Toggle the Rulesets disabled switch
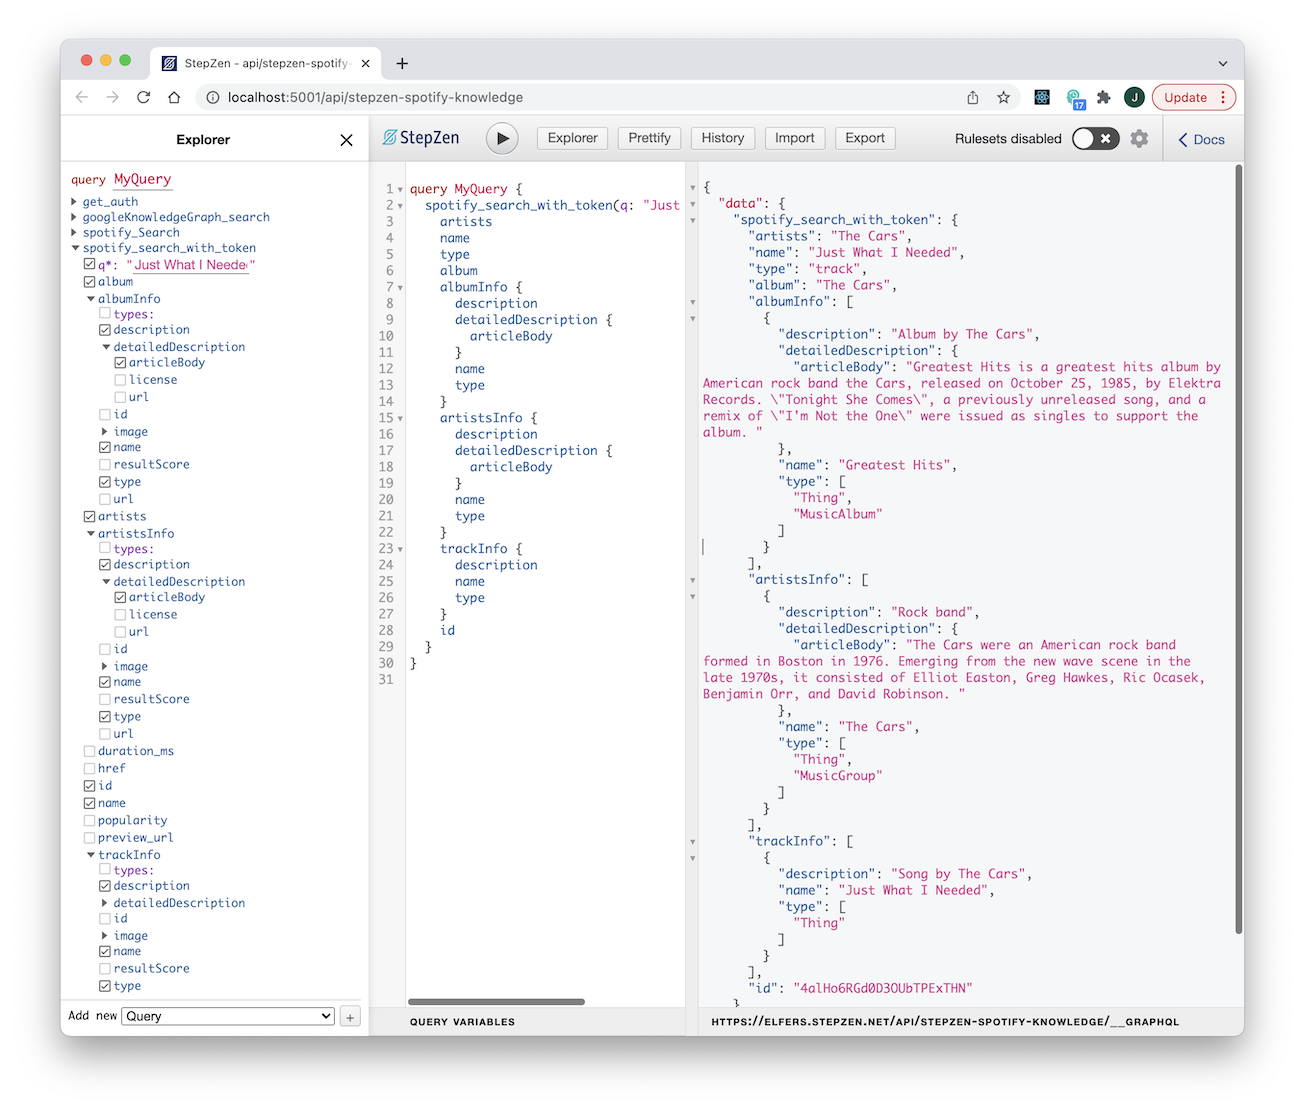Screen dimensions: 1300x1113 [1095, 139]
